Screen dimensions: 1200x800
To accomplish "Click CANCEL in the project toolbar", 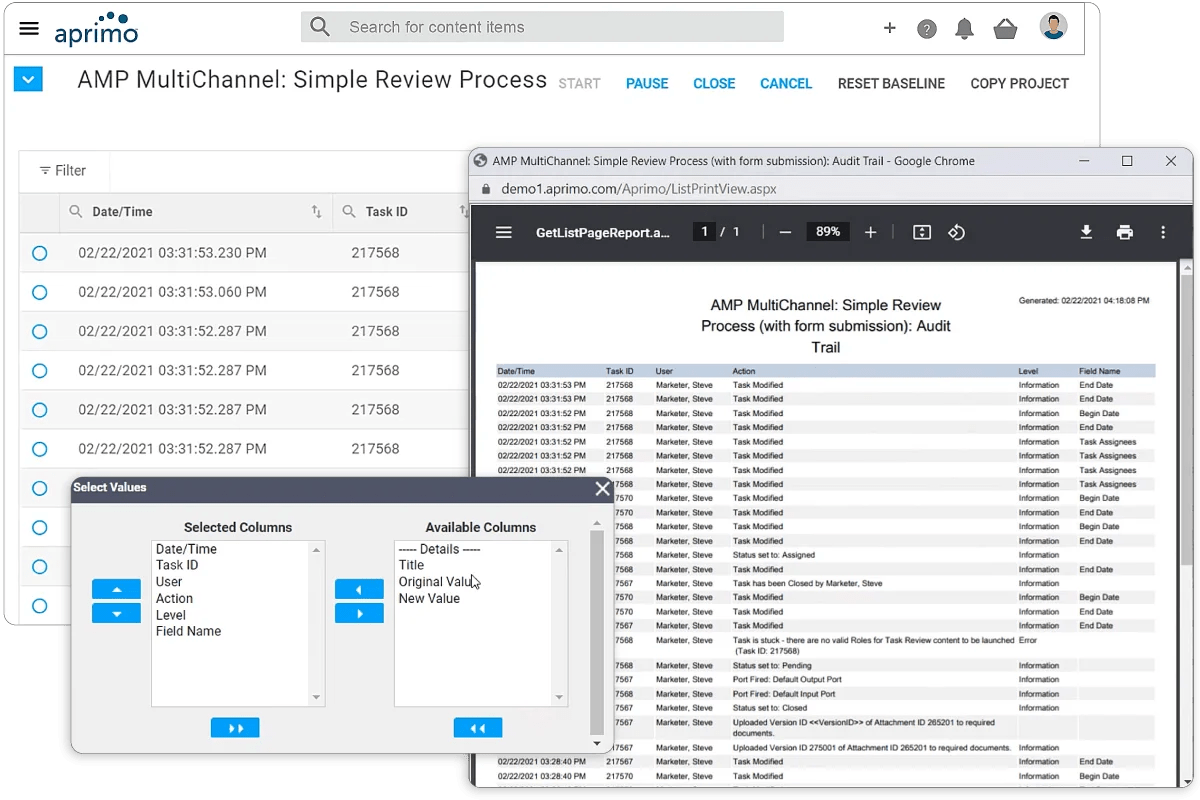I will [x=786, y=84].
